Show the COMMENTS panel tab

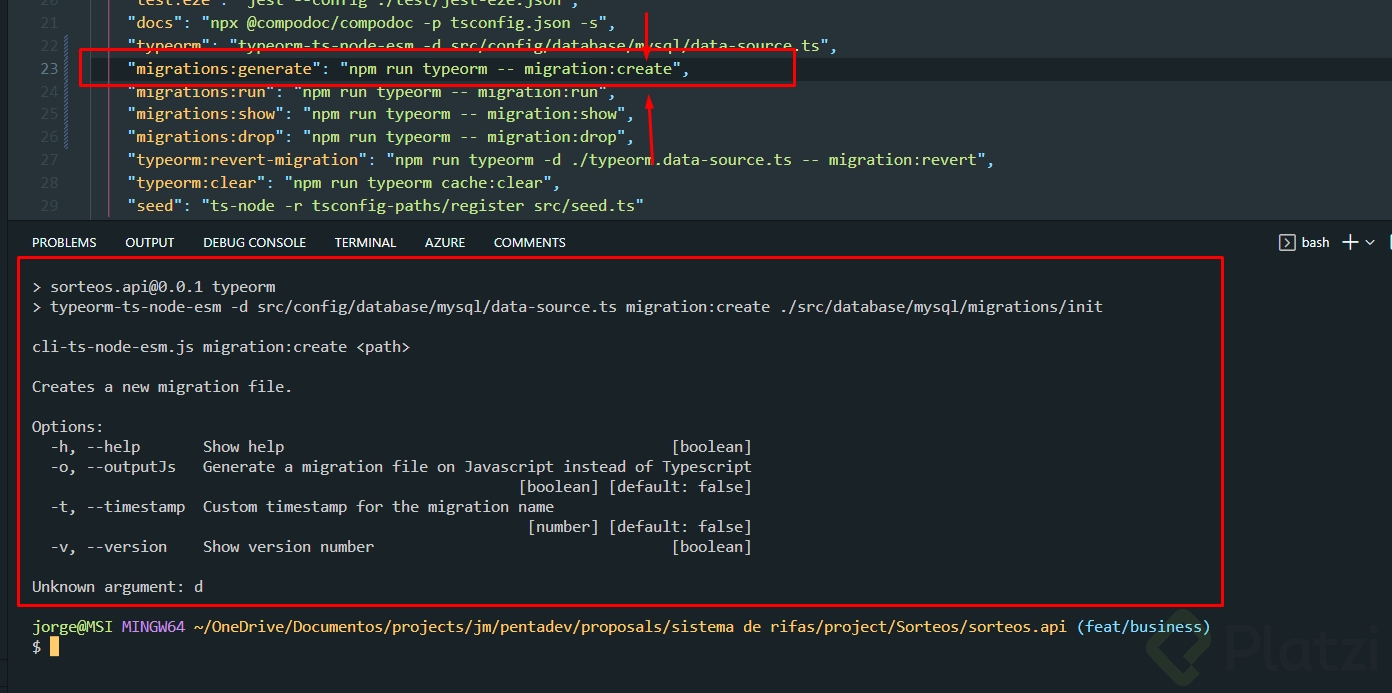[529, 242]
